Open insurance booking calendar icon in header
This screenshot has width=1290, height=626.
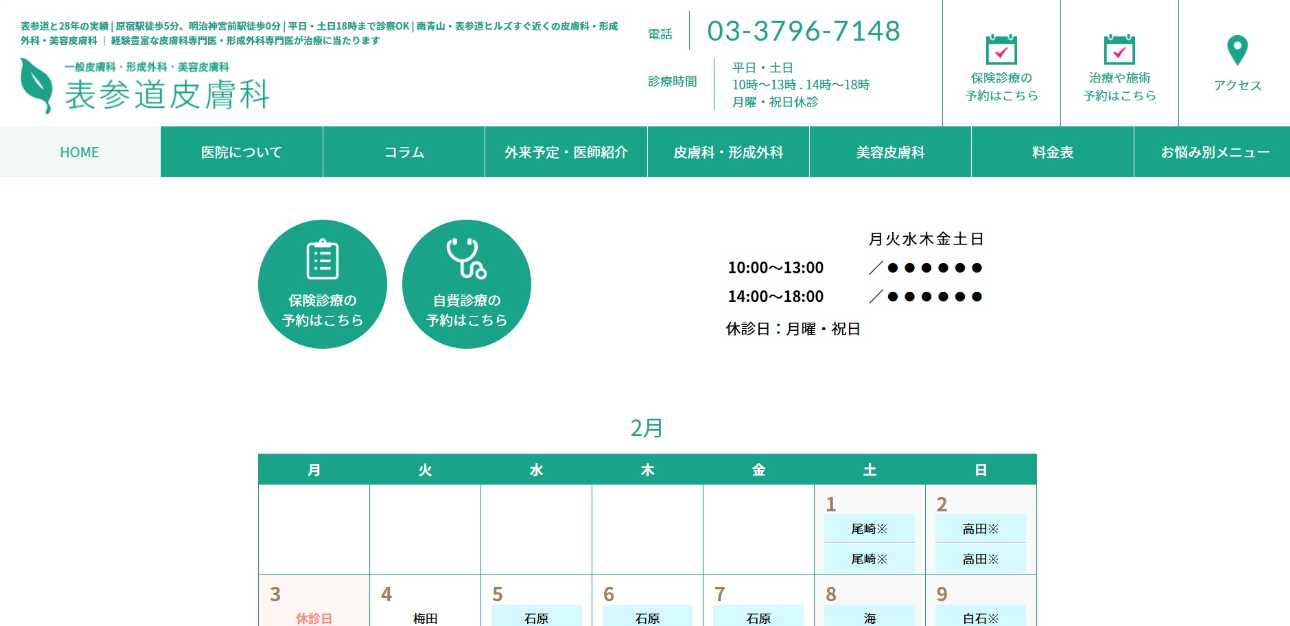tap(1001, 49)
